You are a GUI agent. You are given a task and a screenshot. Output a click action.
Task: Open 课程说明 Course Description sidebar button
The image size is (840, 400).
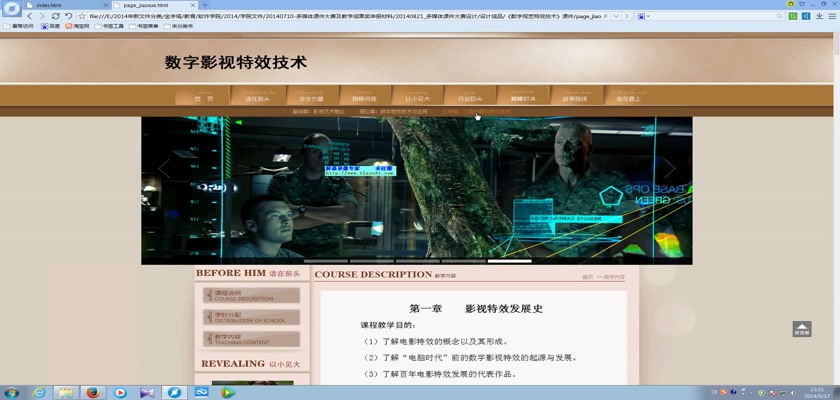(251, 296)
